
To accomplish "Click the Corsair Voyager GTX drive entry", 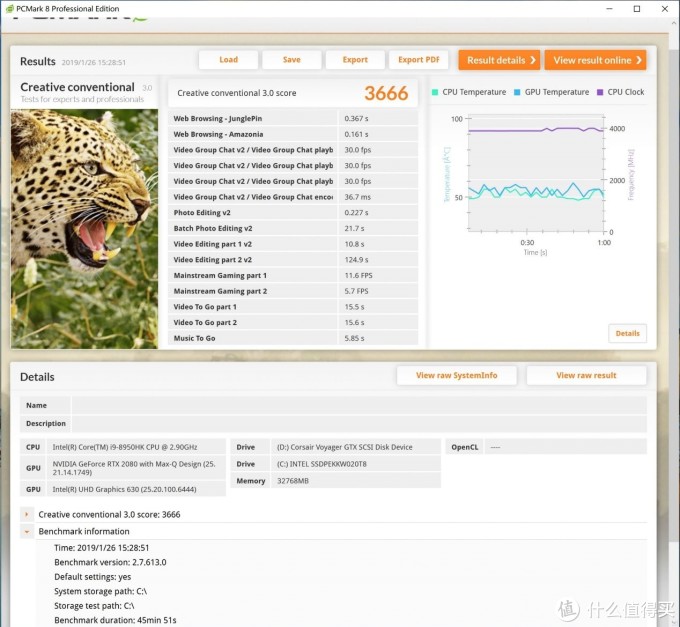I will [344, 447].
